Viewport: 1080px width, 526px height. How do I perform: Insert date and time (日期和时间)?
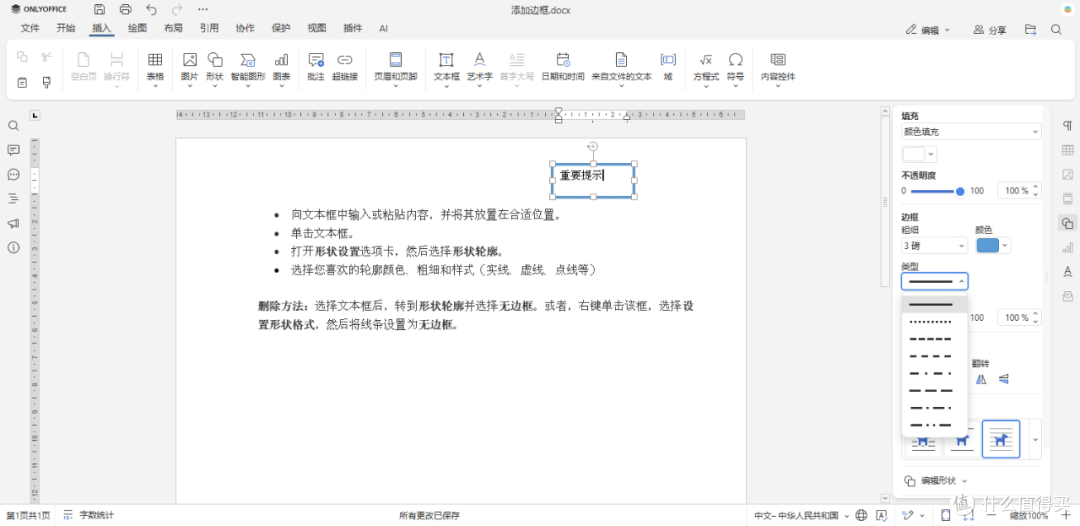[x=563, y=67]
